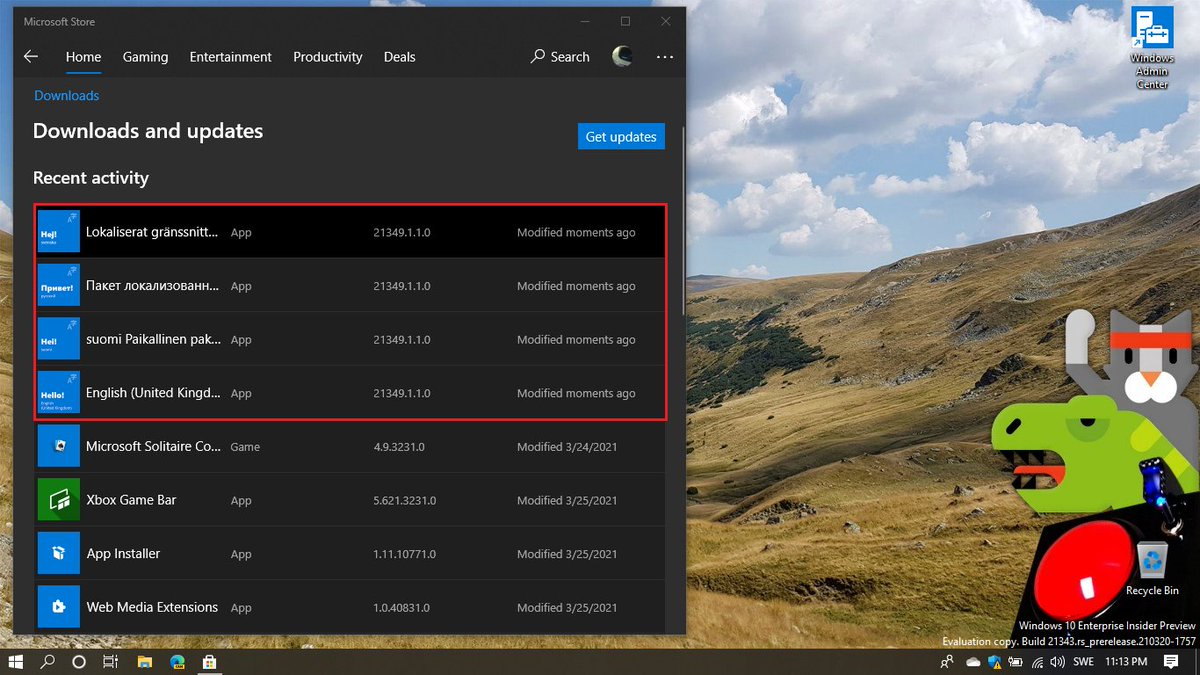Click the OneDrive cloud tray icon

[x=974, y=662]
